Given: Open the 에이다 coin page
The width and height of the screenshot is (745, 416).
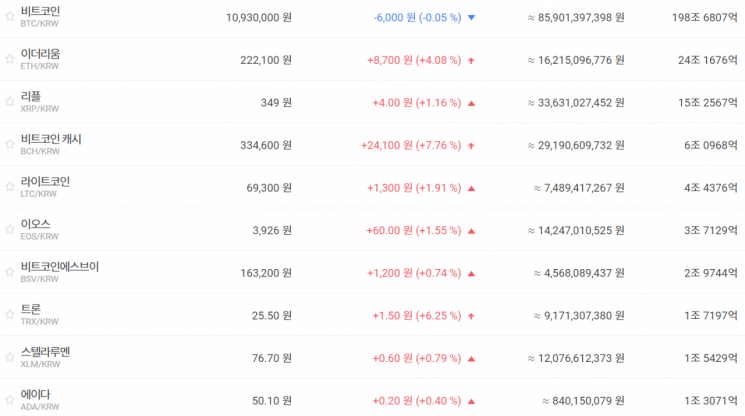Looking at the screenshot, I should tap(35, 394).
